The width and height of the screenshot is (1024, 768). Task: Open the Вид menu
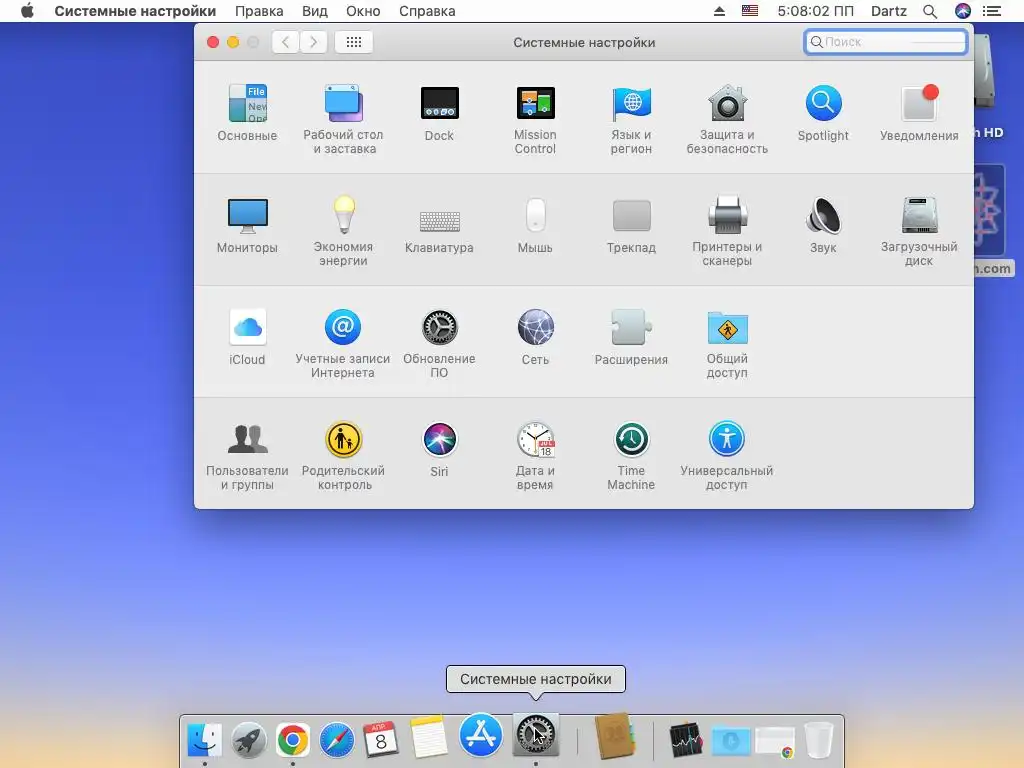315,11
